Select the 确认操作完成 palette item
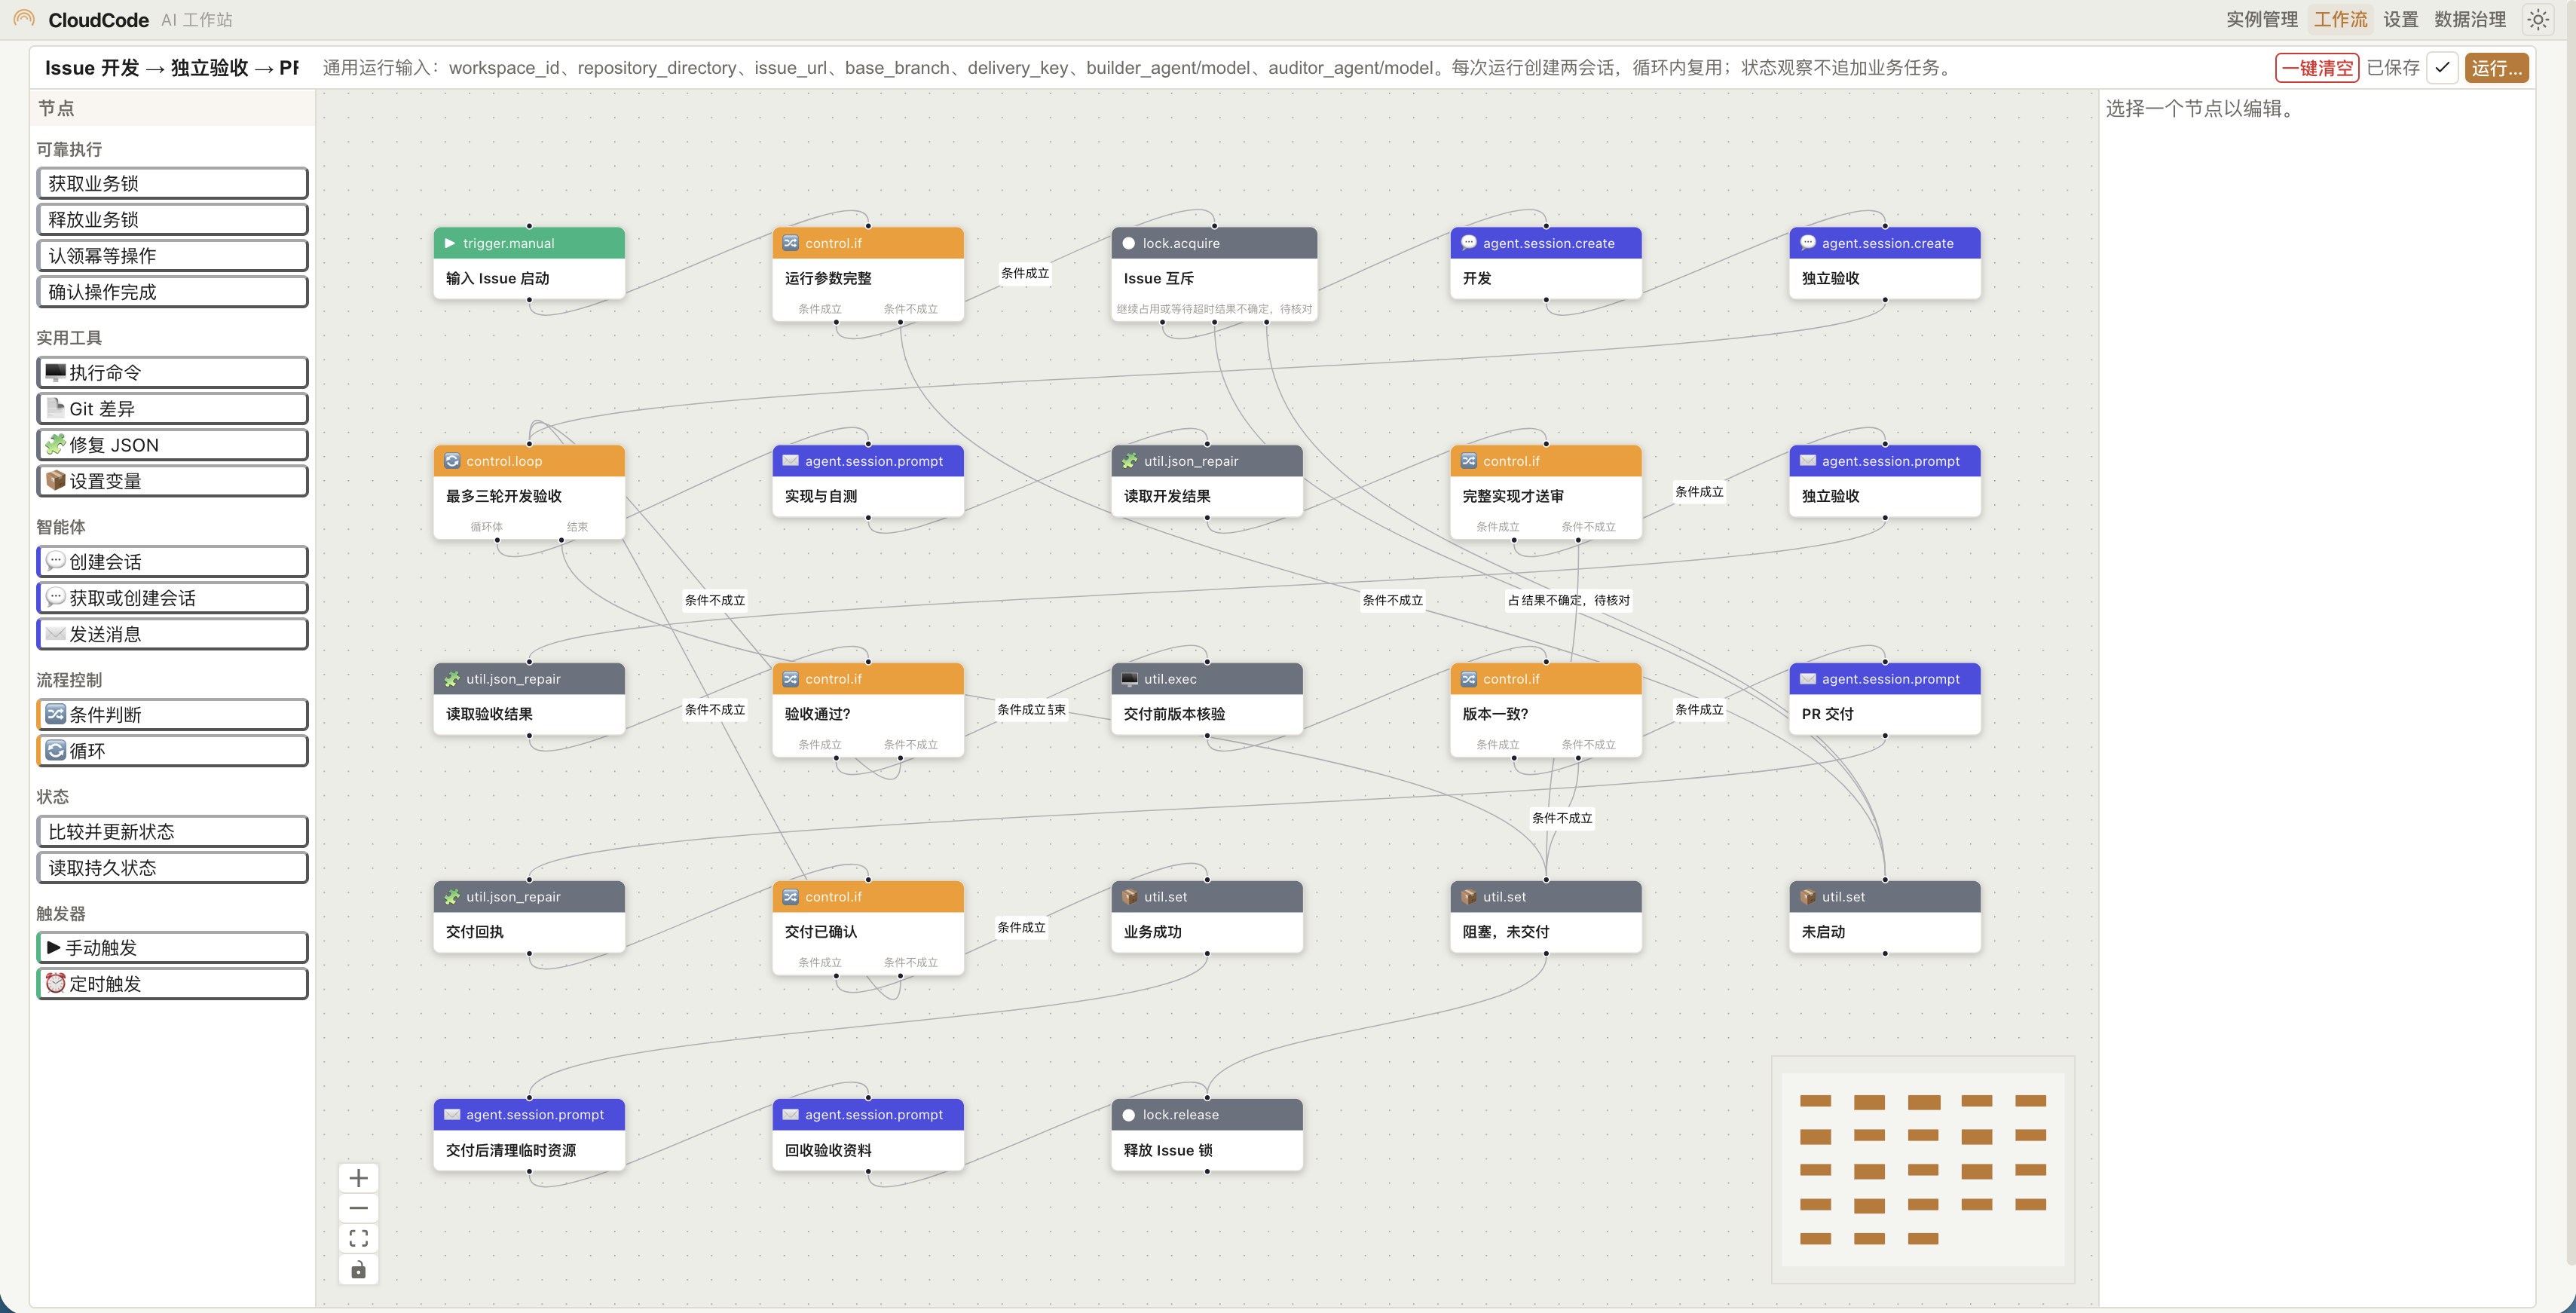Image resolution: width=2576 pixels, height=1313 pixels. 172,291
